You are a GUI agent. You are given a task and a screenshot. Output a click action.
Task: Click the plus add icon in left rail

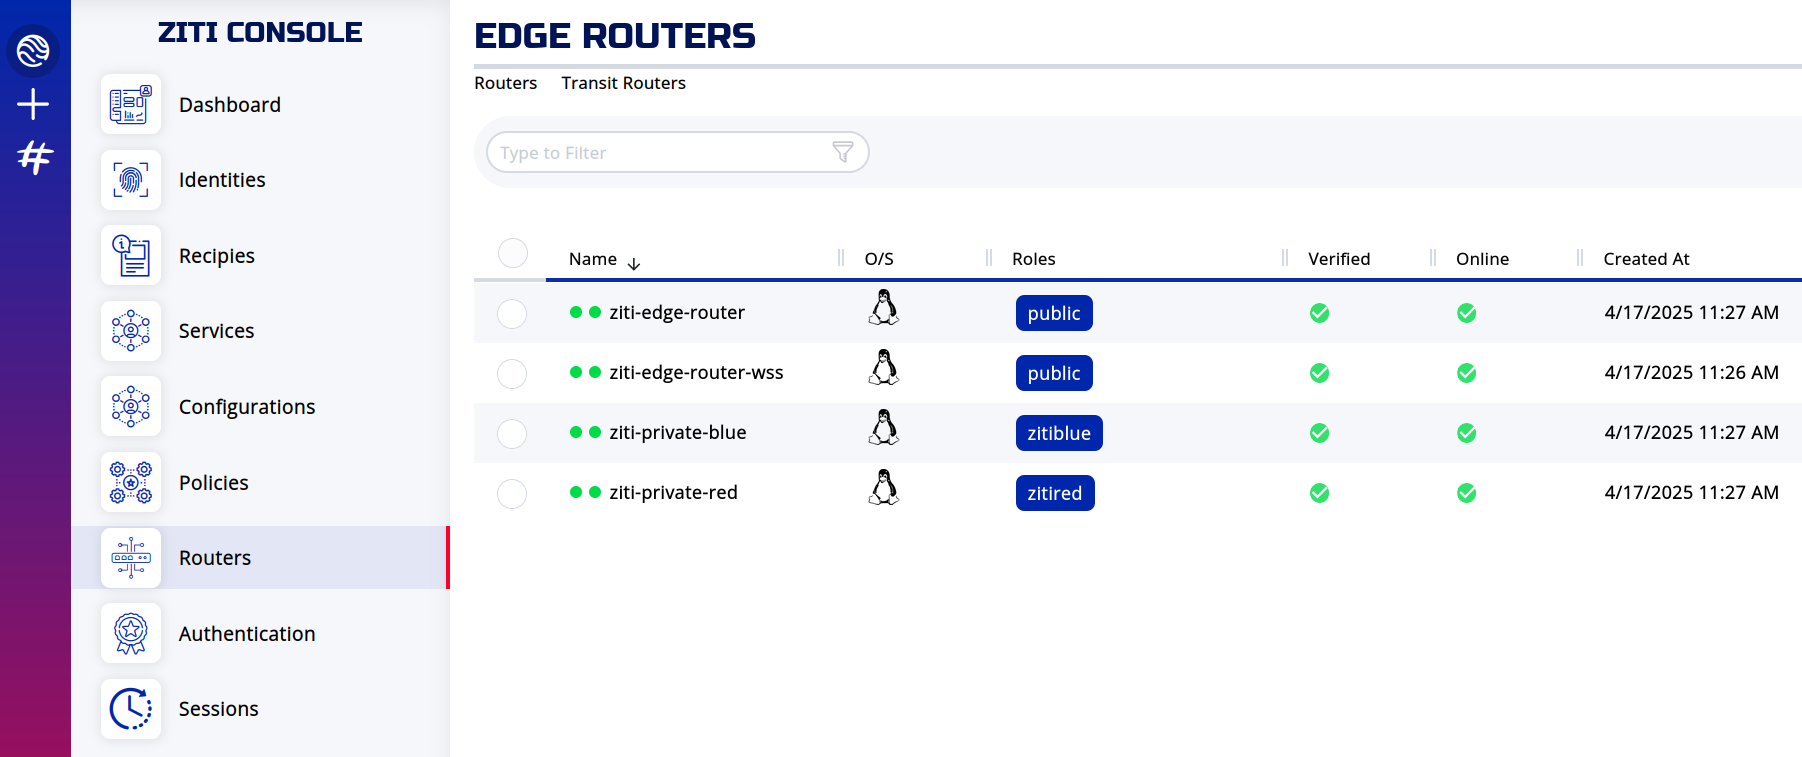(33, 104)
